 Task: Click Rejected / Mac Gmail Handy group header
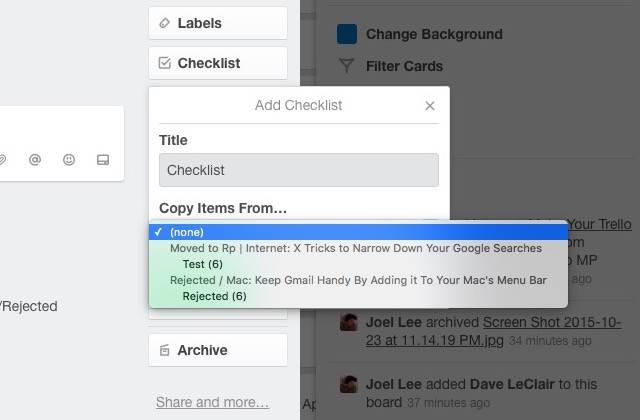point(358,280)
